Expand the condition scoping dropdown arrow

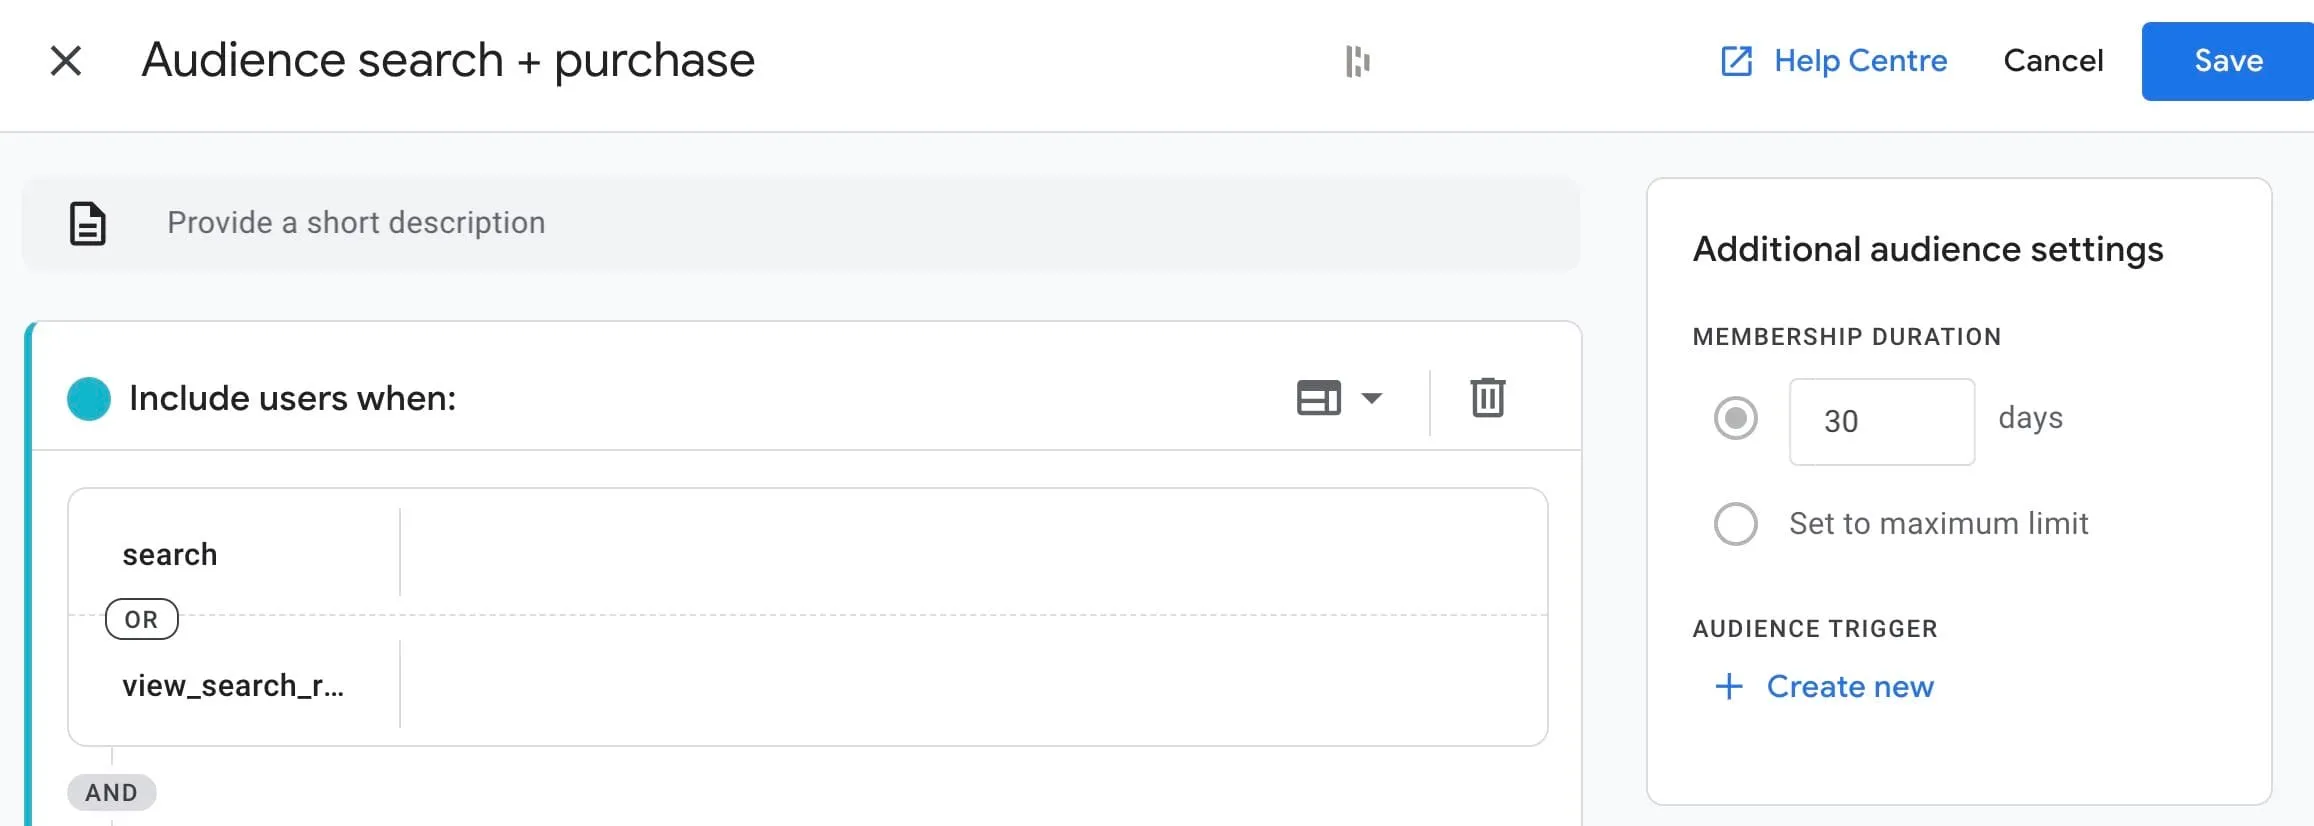click(1372, 398)
